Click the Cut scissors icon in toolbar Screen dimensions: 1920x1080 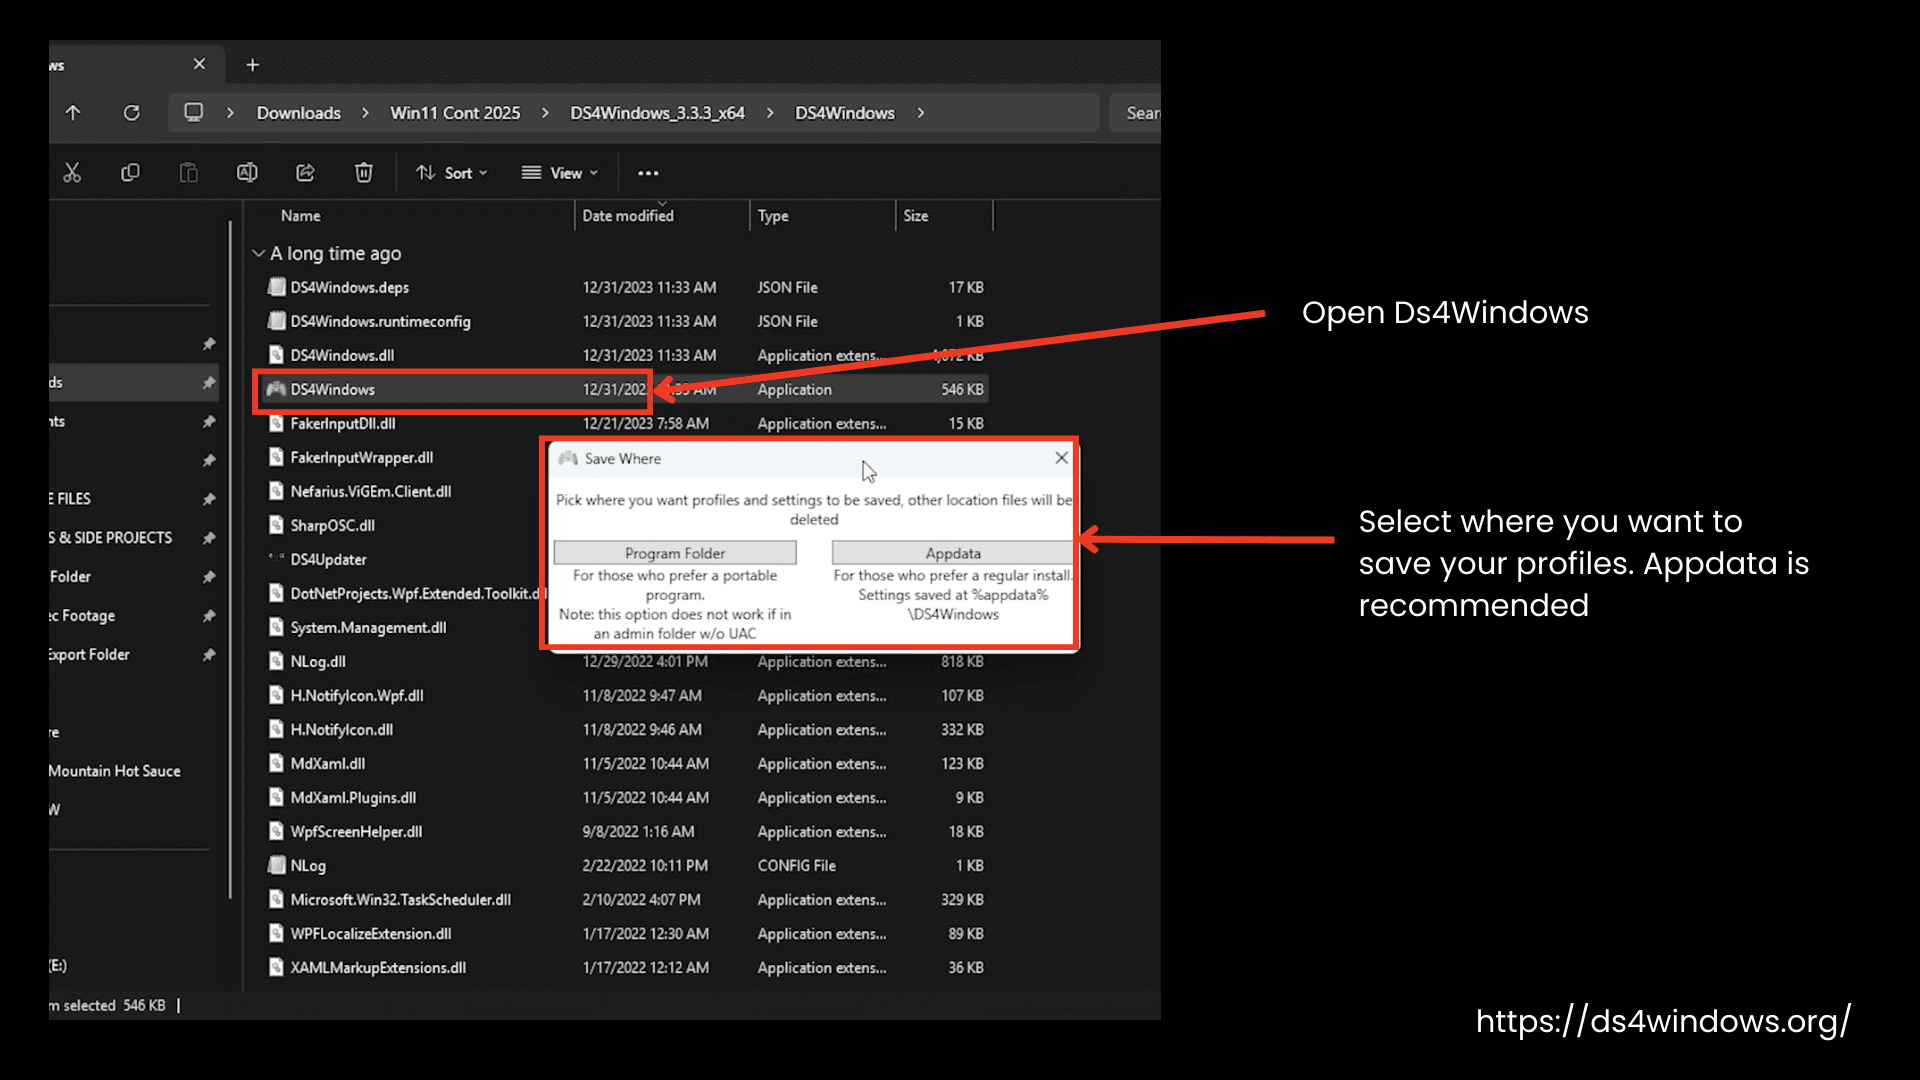[x=72, y=173]
